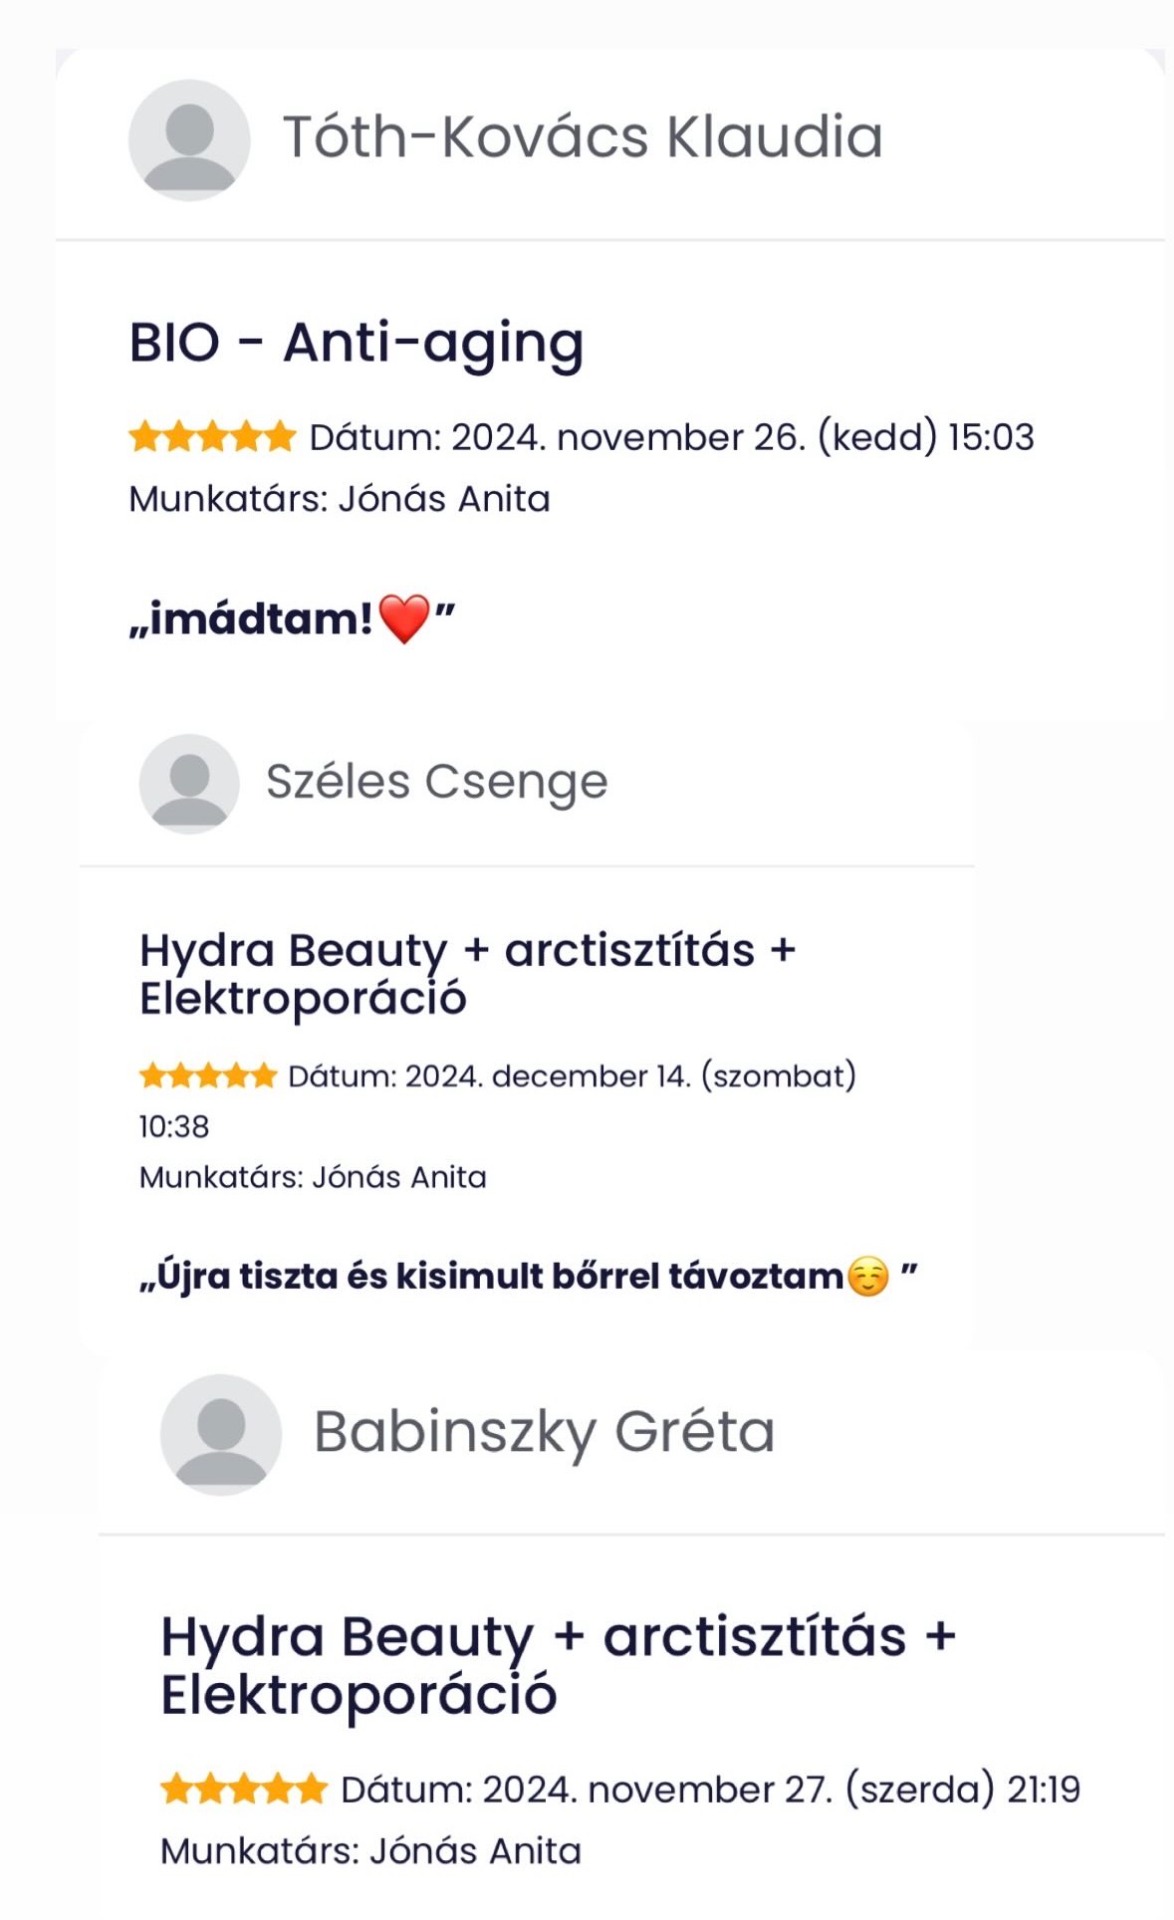Open Széles Csenge's Hydra Beauty service title
Image resolution: width=1174 pixels, height=1920 pixels.
pyautogui.click(x=467, y=973)
